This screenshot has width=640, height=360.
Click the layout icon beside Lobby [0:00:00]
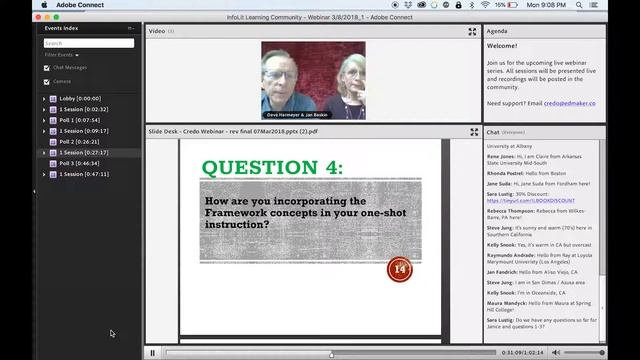click(x=53, y=99)
